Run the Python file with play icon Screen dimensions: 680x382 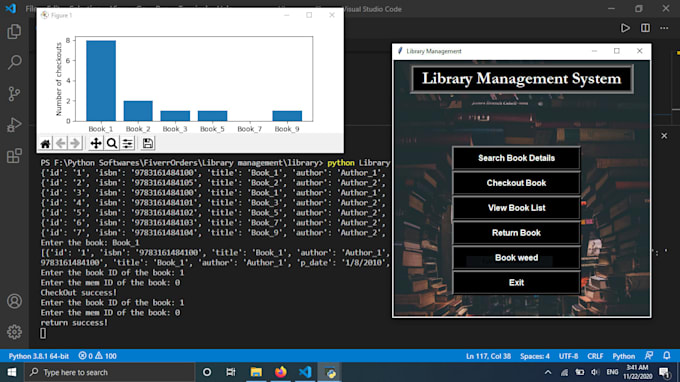[625, 28]
